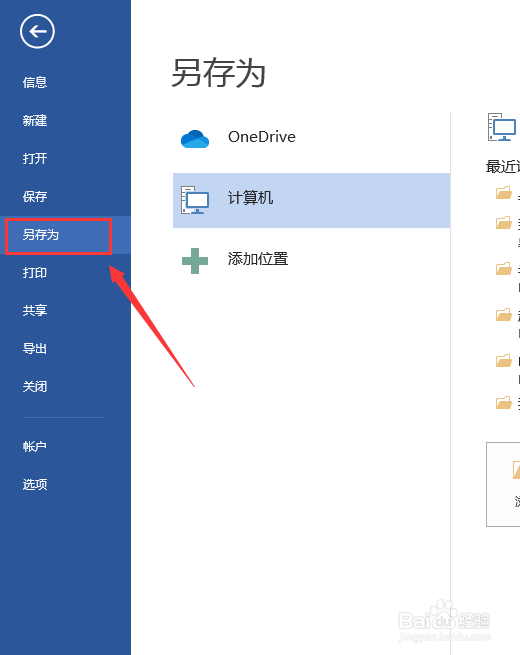Open the 帐户 page
520x655 pixels.
tap(35, 447)
